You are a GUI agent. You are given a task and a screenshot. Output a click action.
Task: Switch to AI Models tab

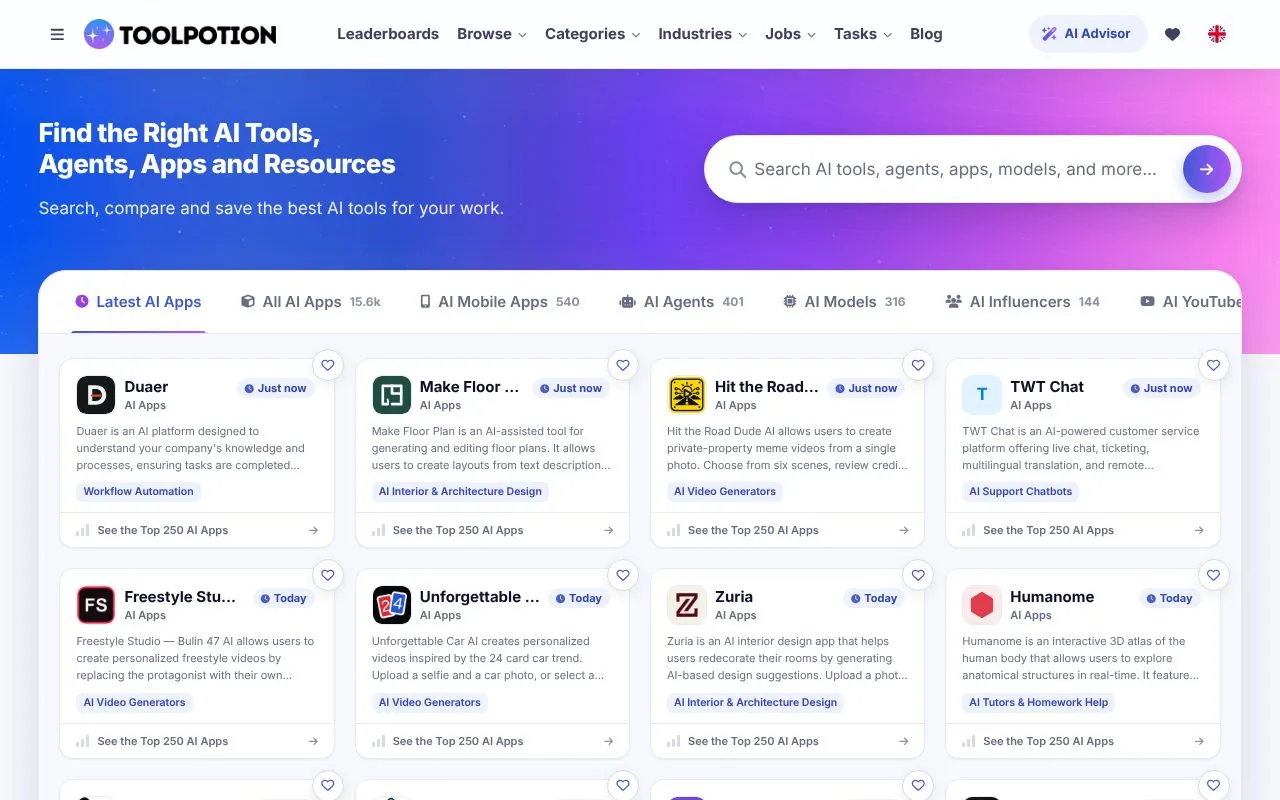[844, 302]
